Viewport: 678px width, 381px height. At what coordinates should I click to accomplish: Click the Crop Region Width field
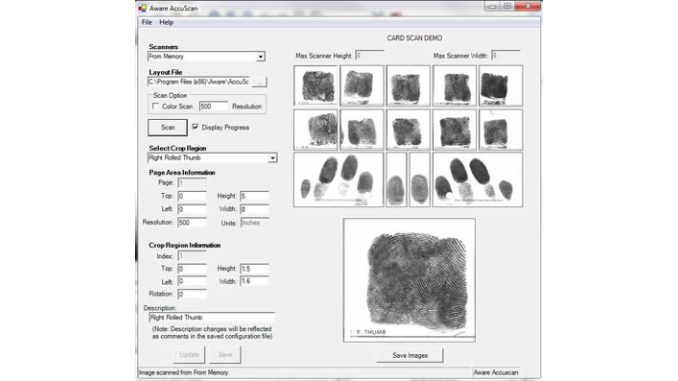coord(254,282)
